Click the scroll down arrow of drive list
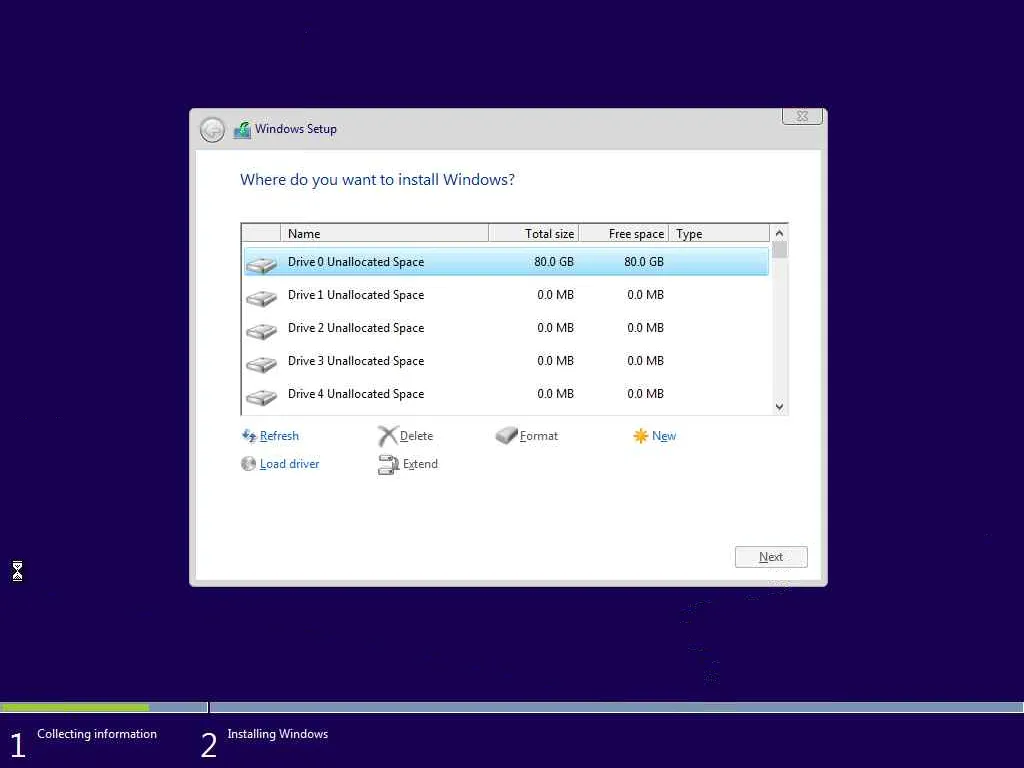Screen dimensions: 1024x768 point(779,407)
